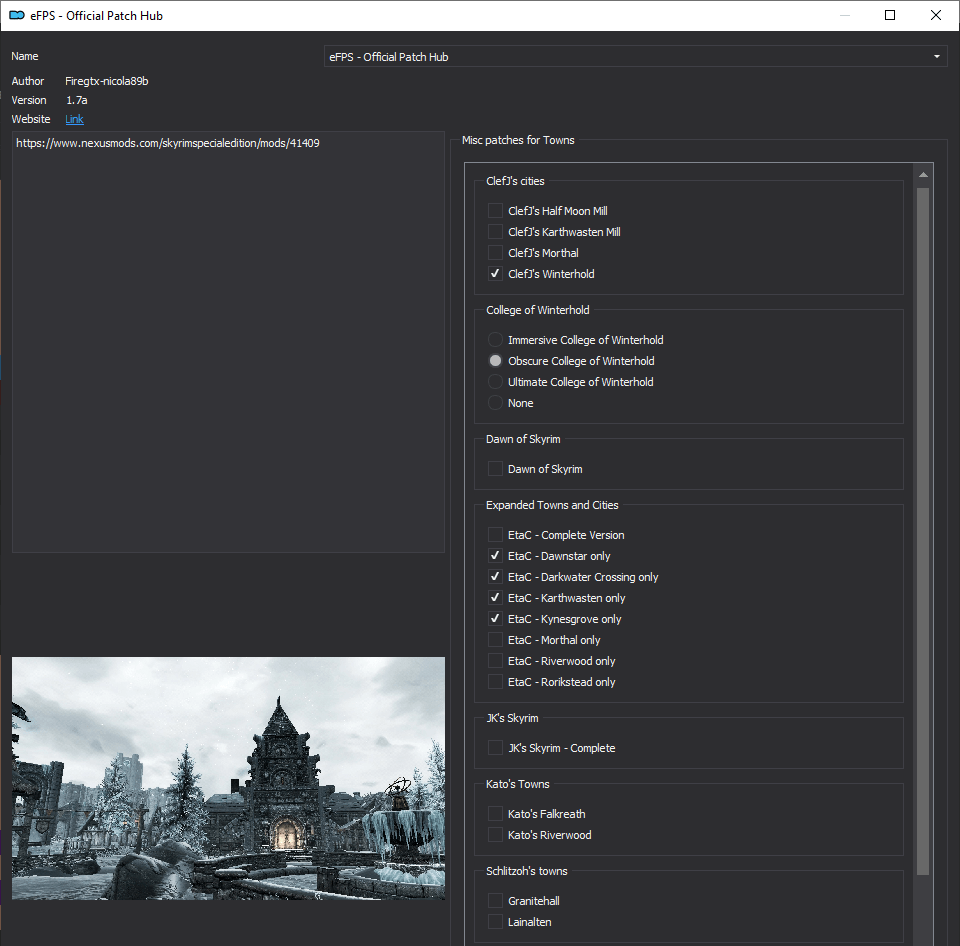This screenshot has height=946, width=960.
Task: Open the website Link
Action: (74, 119)
